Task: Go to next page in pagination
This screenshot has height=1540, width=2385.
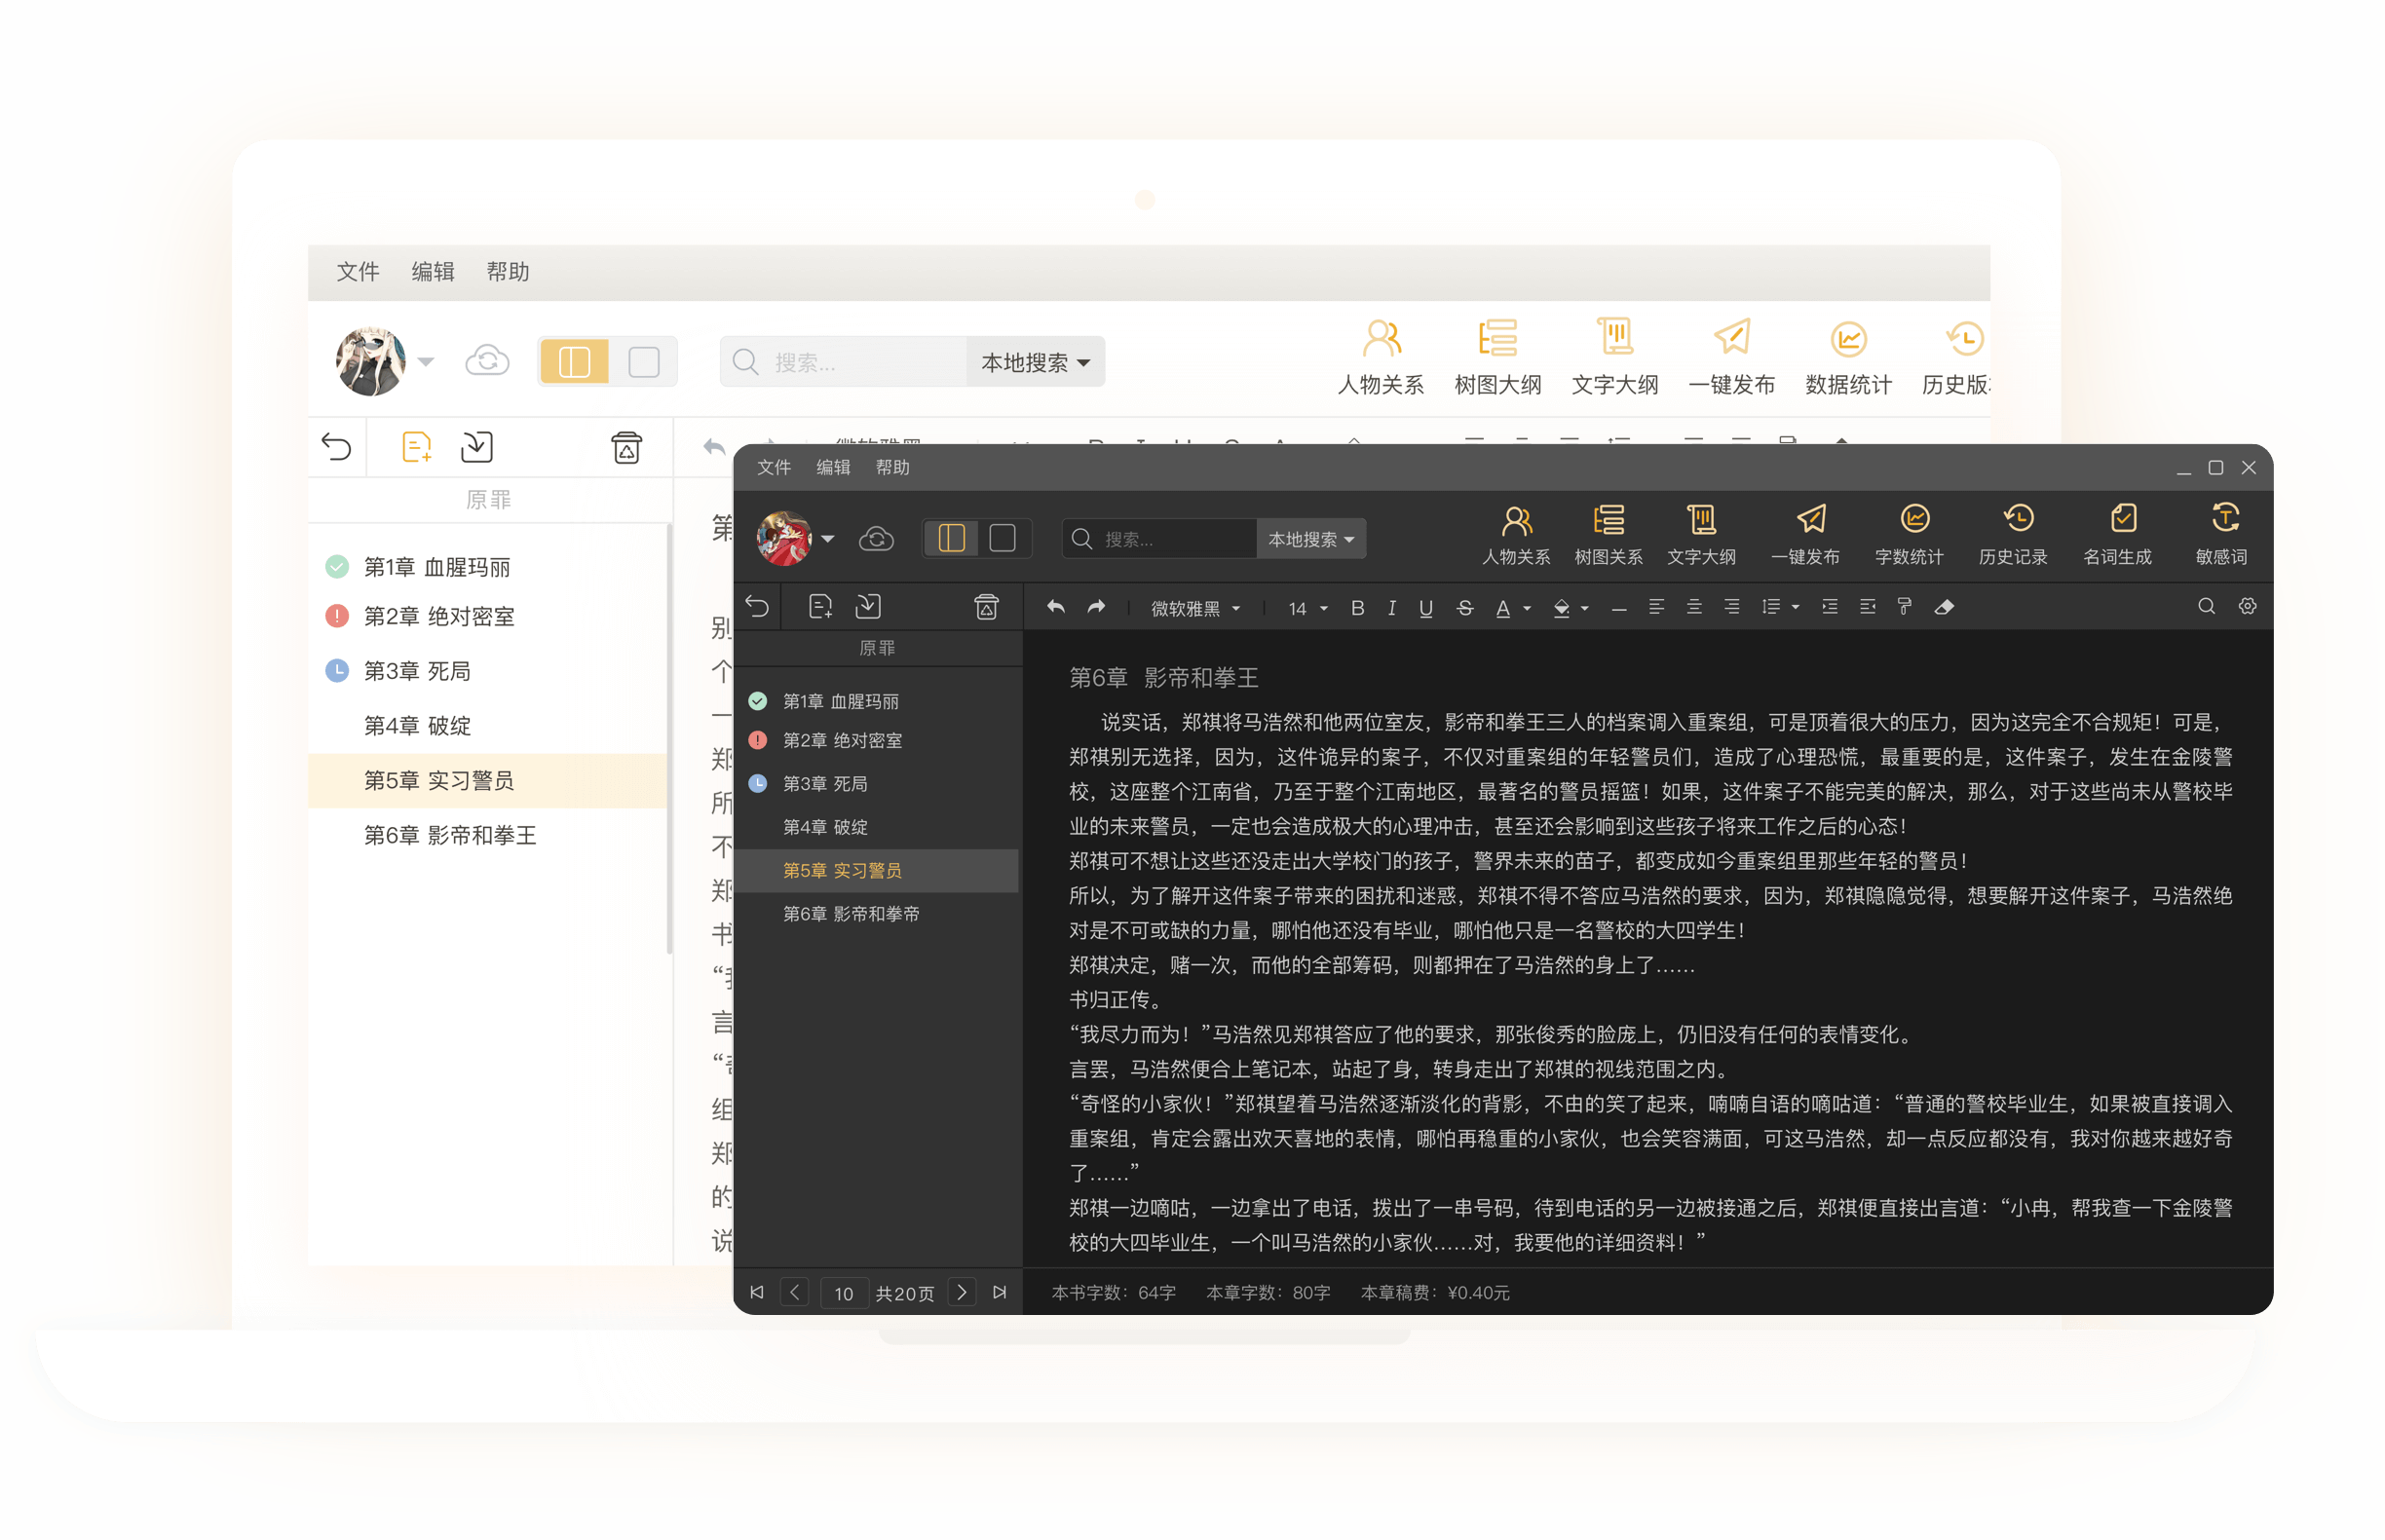Action: point(961,1292)
